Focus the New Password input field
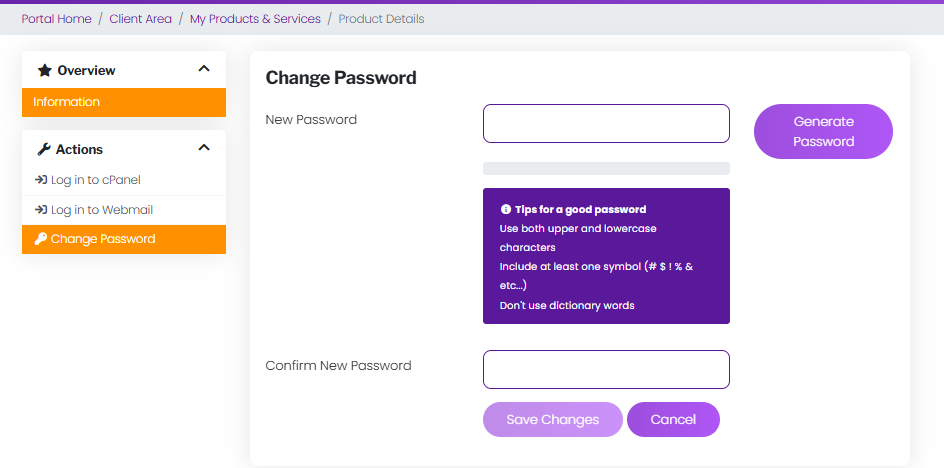 coord(606,124)
